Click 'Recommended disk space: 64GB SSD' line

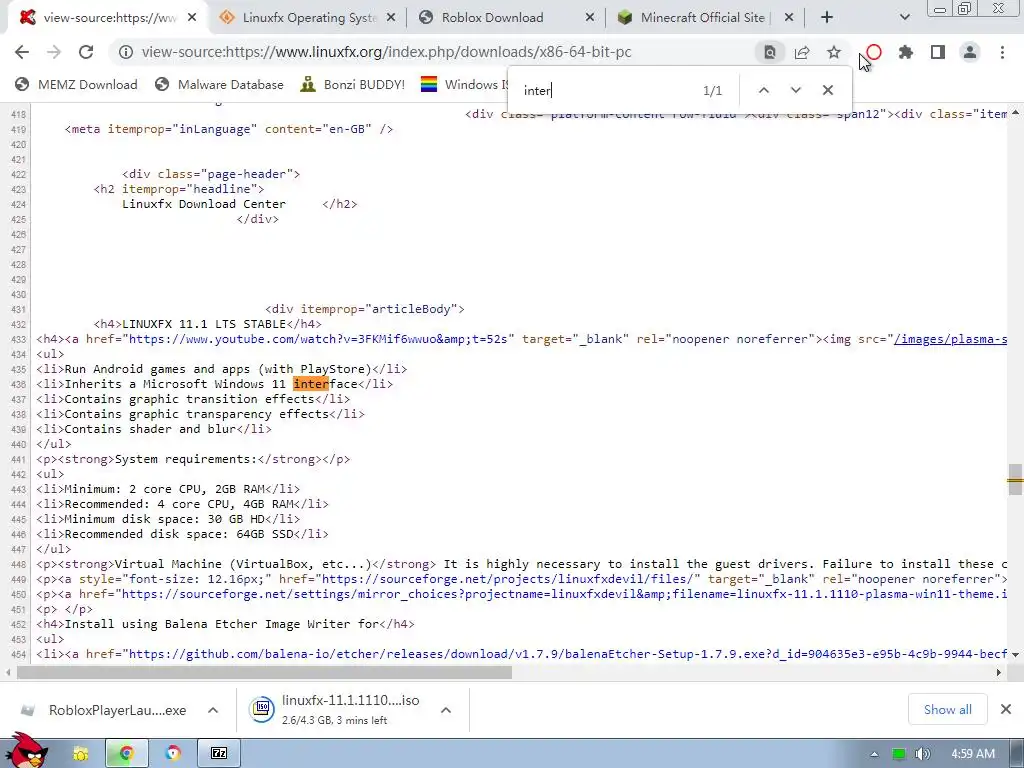pyautogui.click(x=182, y=534)
